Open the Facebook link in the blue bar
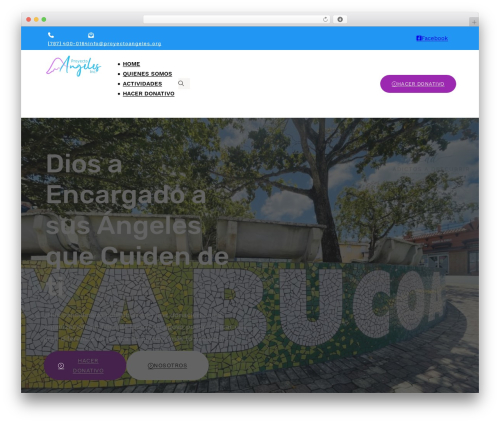The height and width of the screenshot is (423, 500). (x=432, y=38)
